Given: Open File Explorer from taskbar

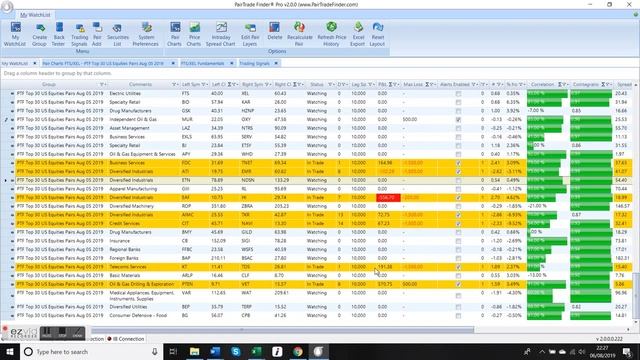Looking at the screenshot, I should [x=194, y=351].
